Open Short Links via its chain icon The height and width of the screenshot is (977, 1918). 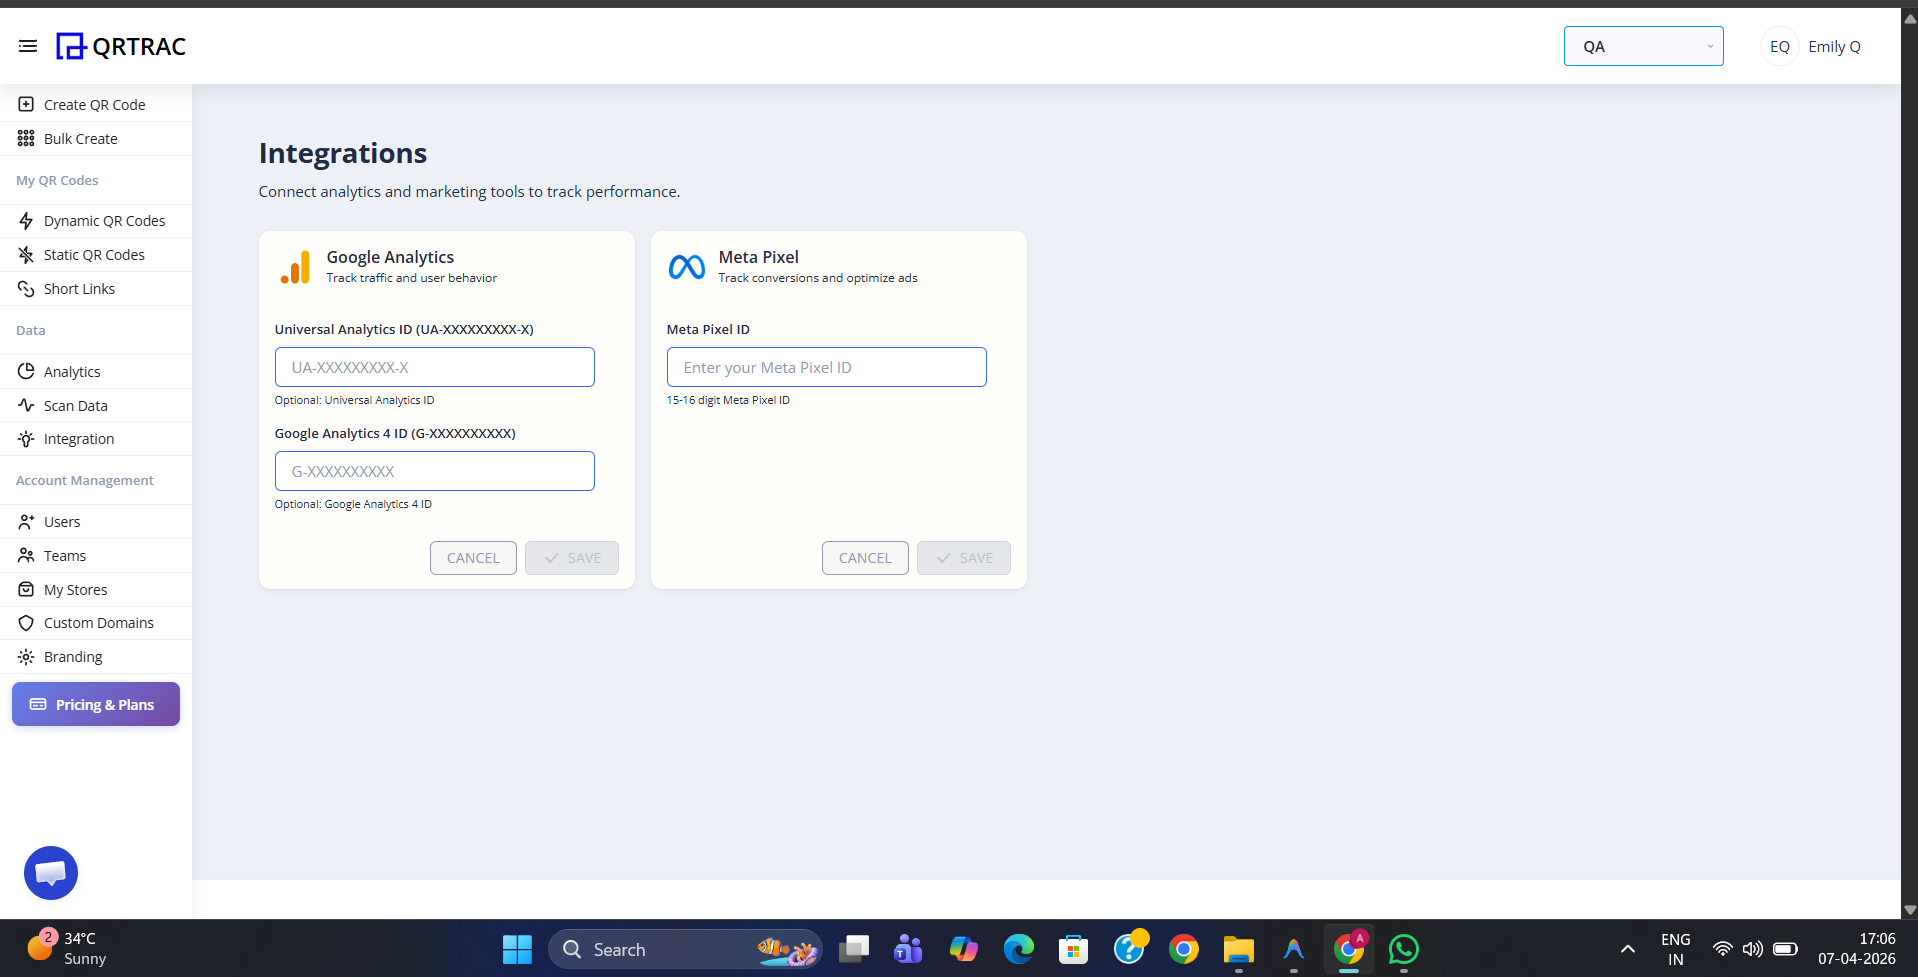tap(24, 288)
